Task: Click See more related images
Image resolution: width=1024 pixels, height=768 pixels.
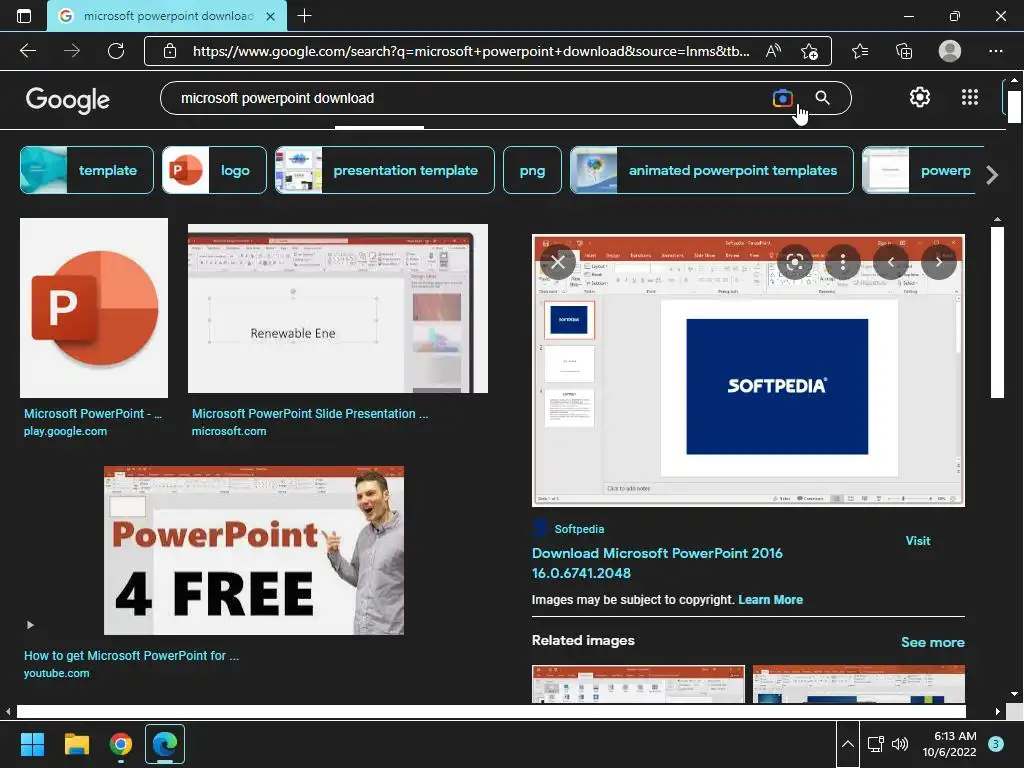Action: pos(933,642)
